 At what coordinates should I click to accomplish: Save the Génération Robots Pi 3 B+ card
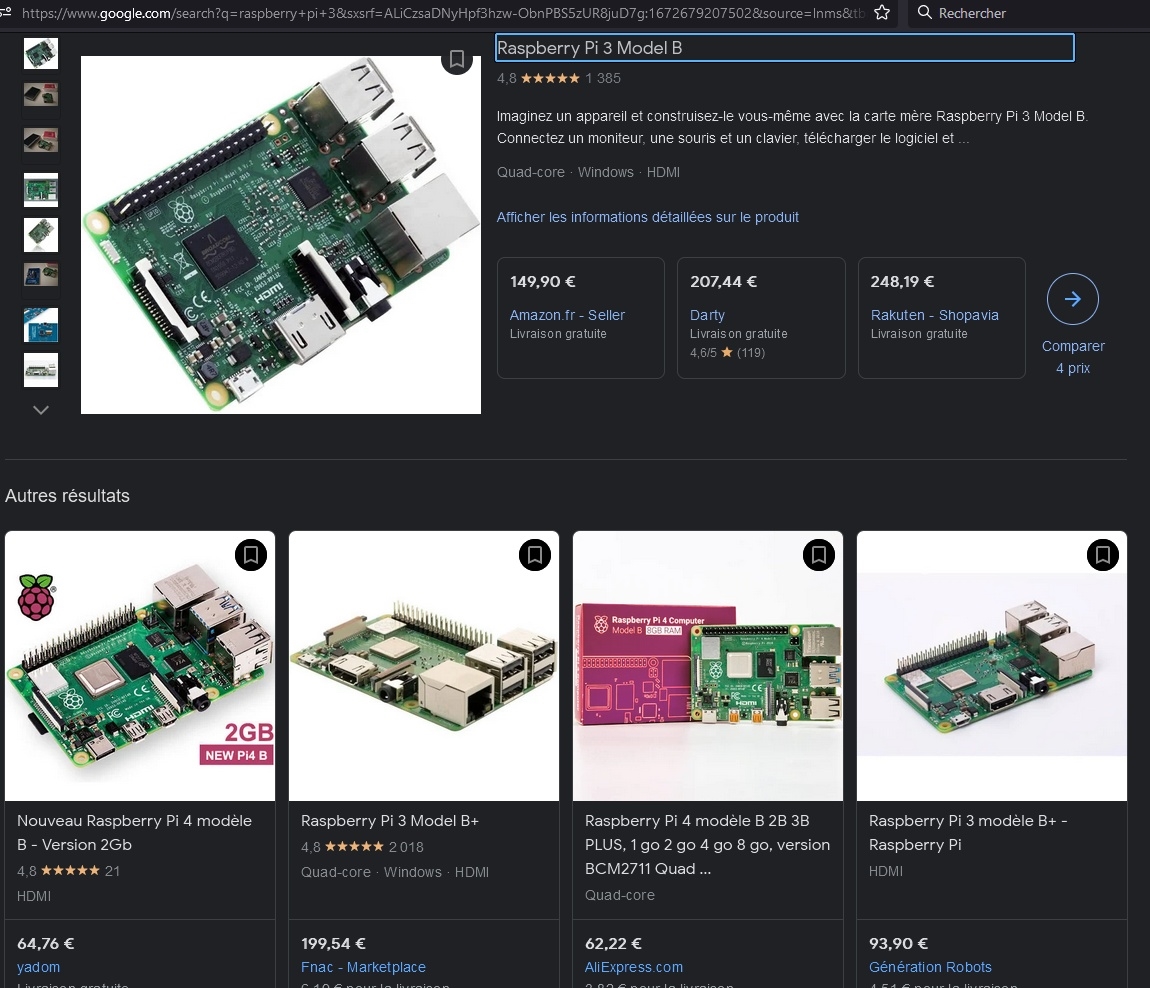[1103, 554]
